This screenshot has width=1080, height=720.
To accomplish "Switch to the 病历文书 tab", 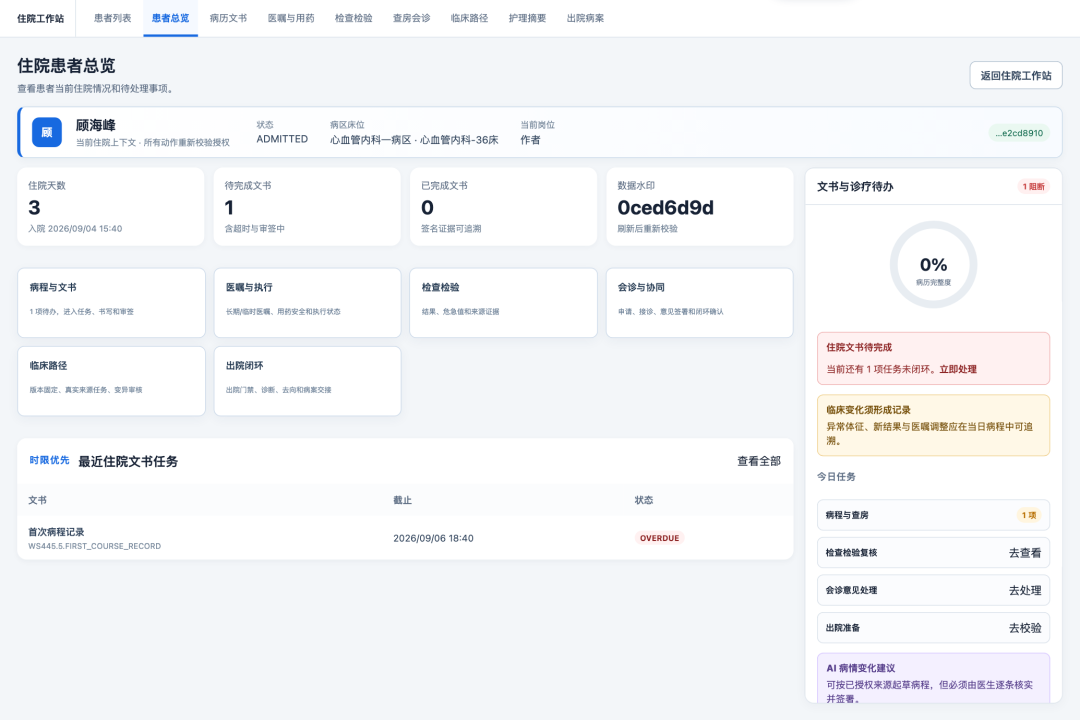I will [x=228, y=18].
